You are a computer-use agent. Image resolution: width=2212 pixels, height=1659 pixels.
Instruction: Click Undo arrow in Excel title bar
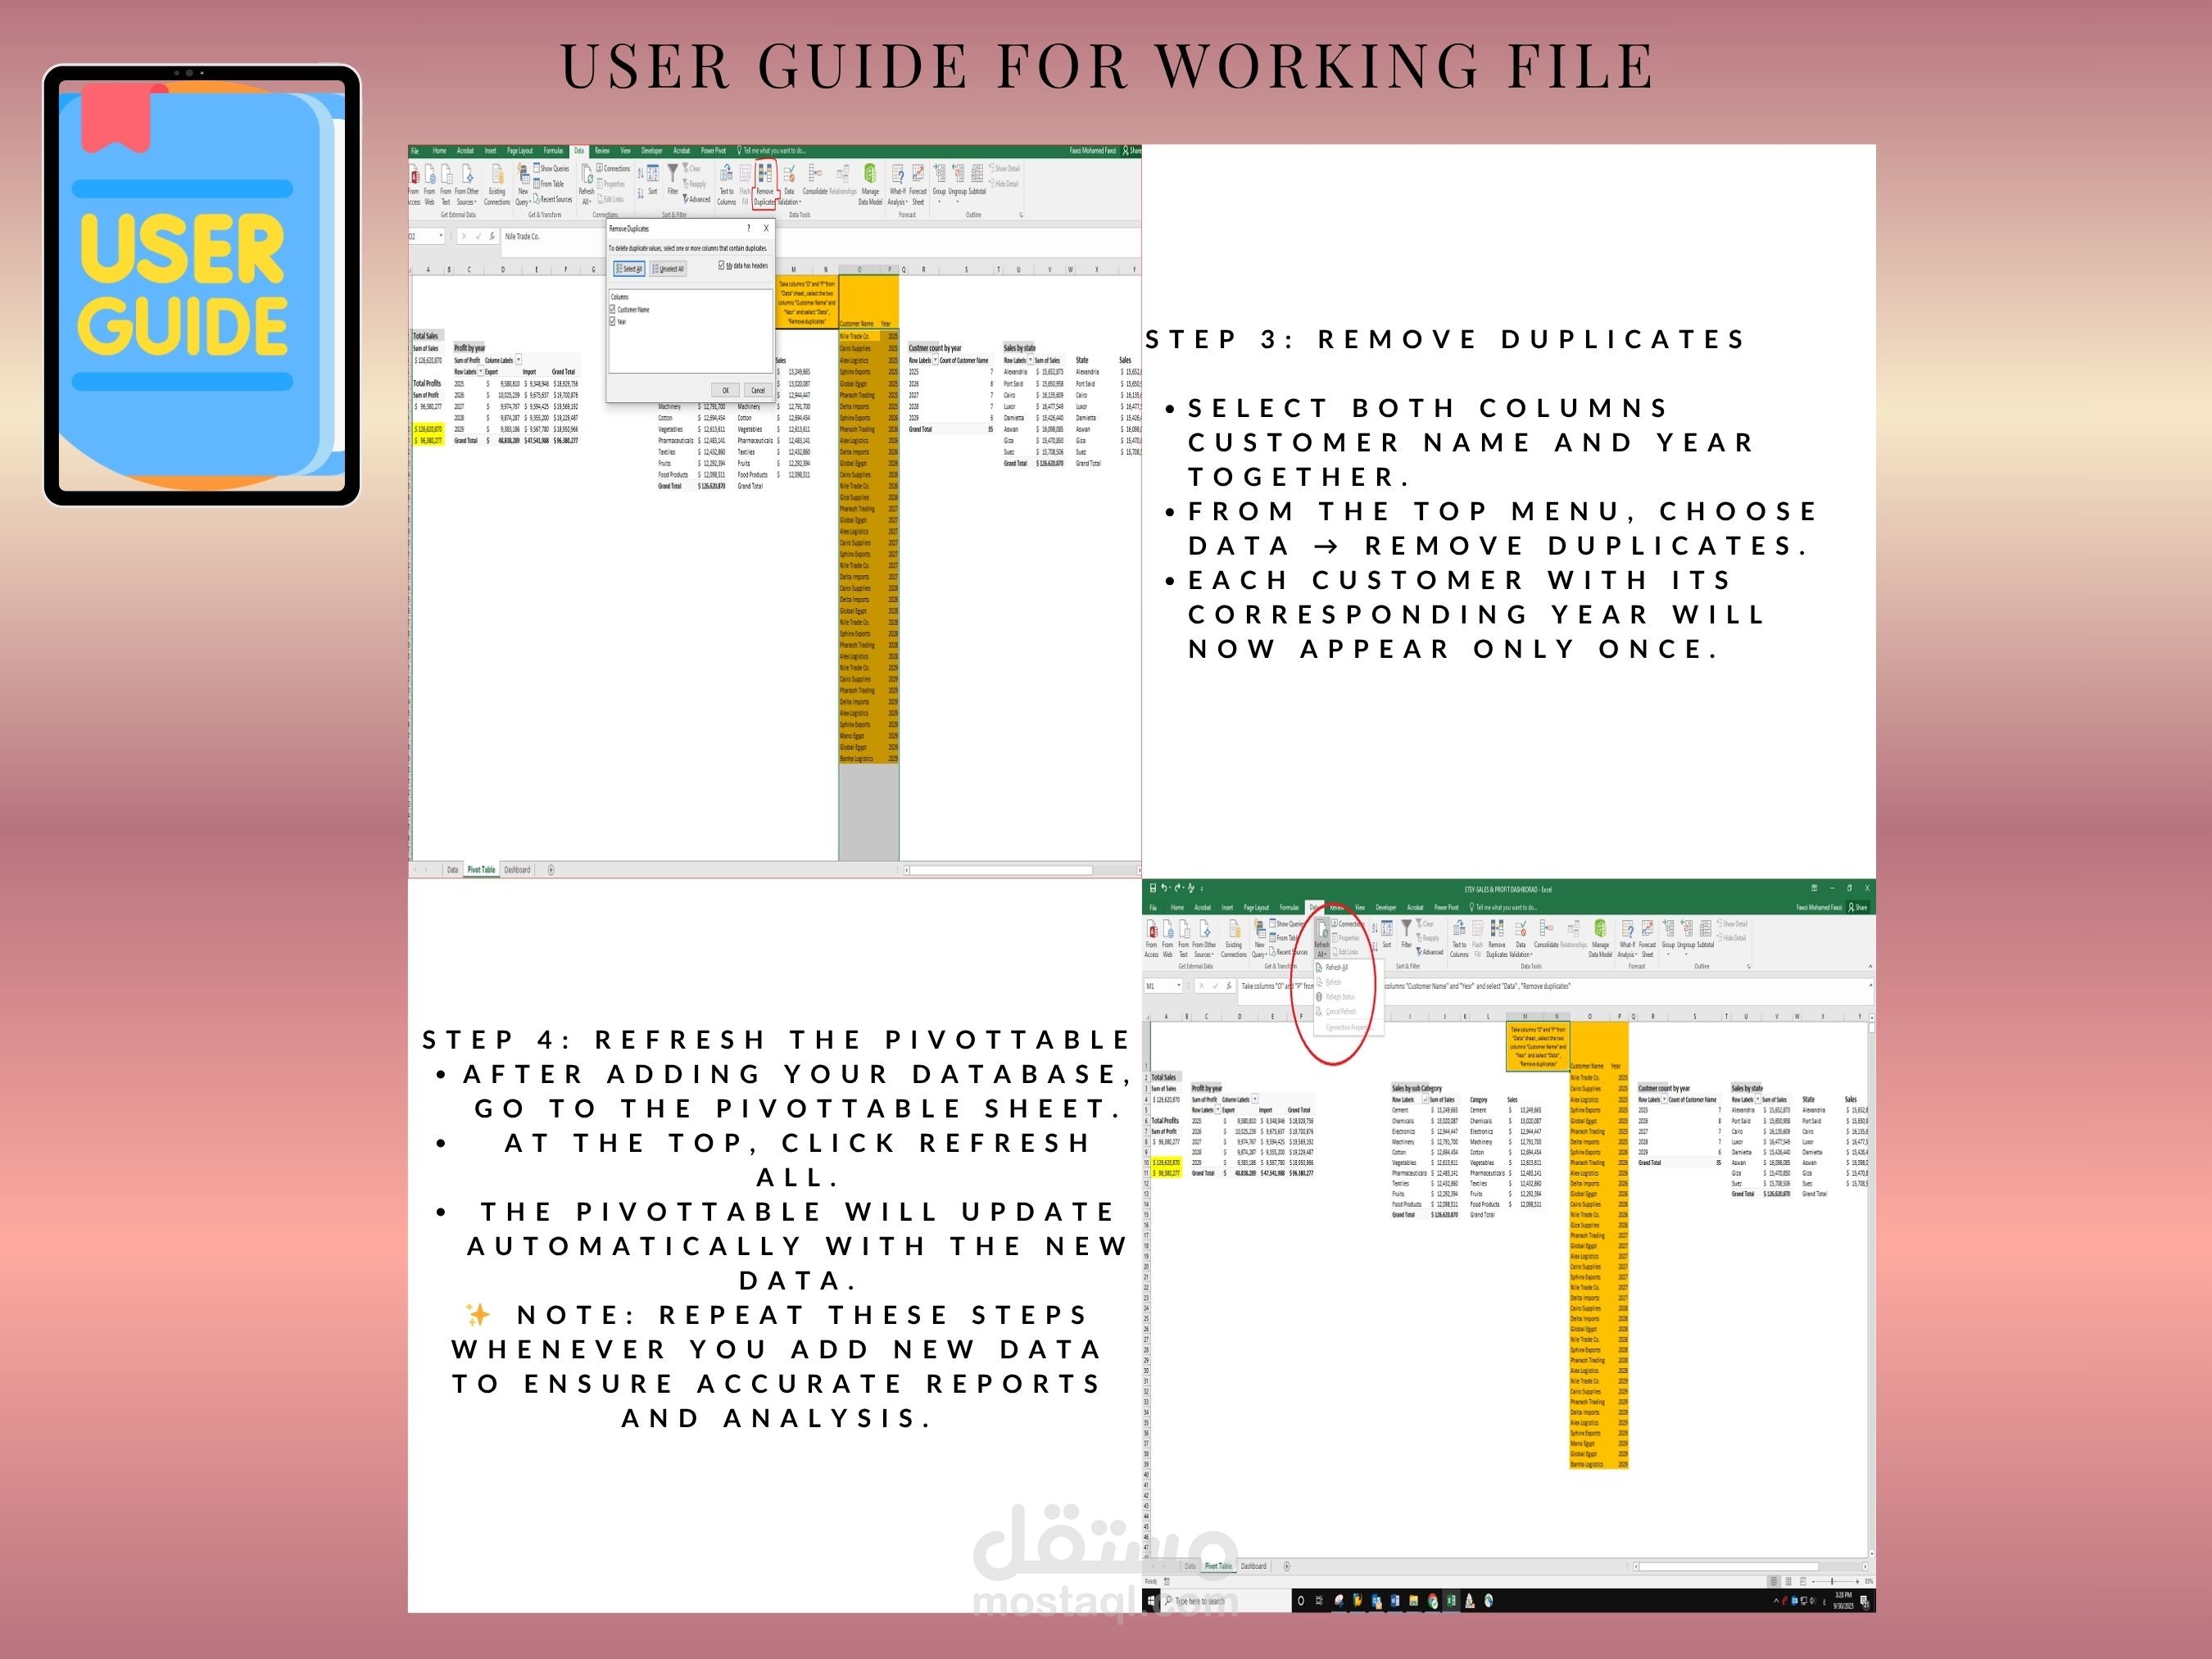point(1165,888)
